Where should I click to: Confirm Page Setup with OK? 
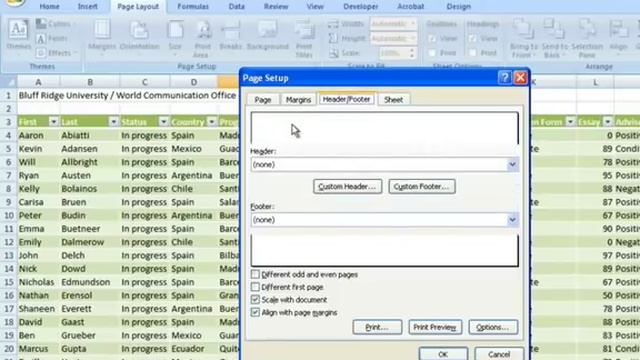(x=443, y=354)
